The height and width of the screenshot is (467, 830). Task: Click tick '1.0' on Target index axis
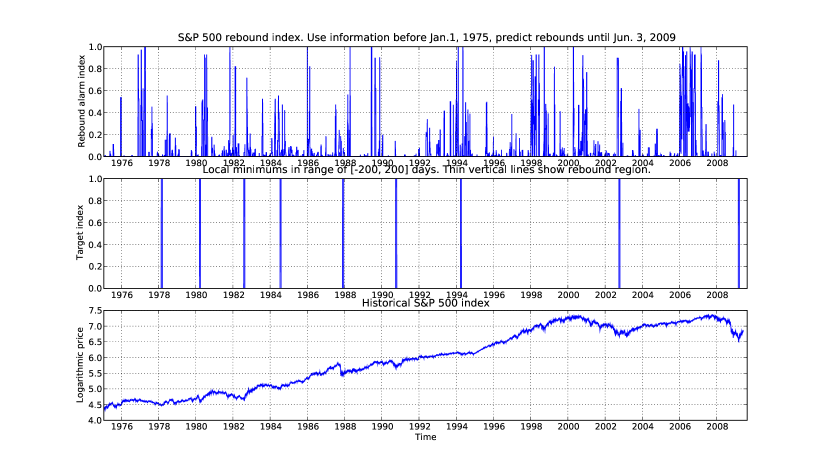tap(95, 179)
